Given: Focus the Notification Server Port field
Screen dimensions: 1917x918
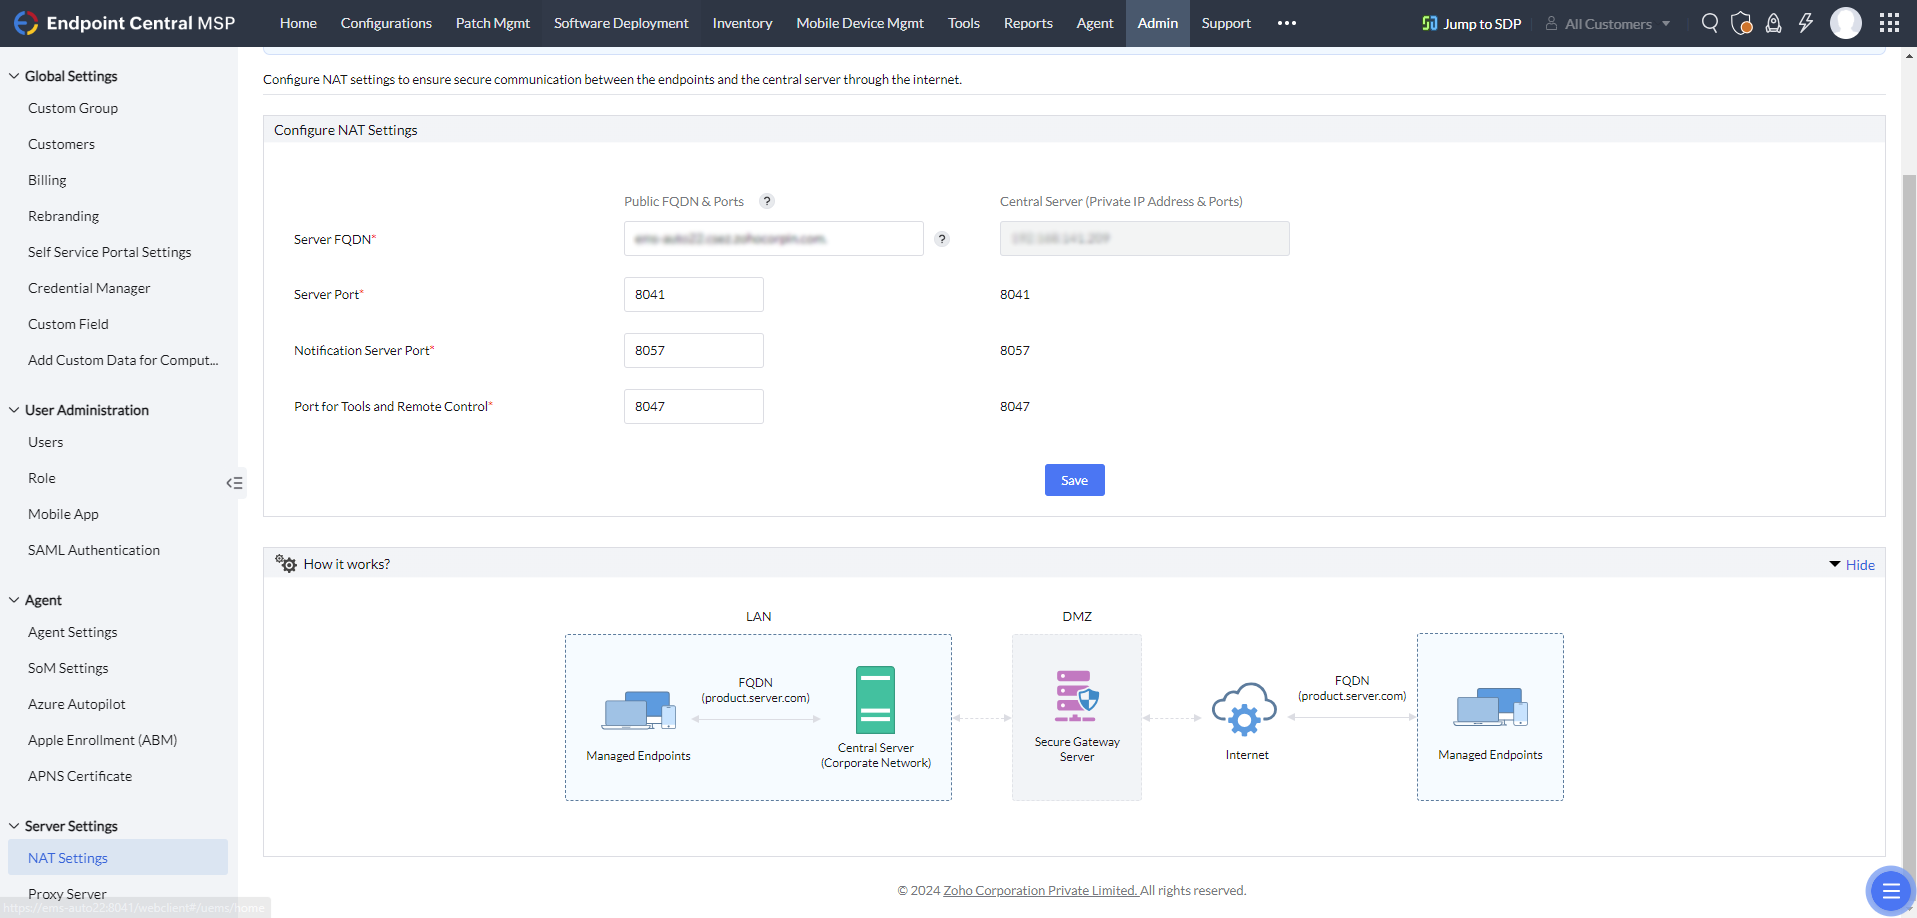Looking at the screenshot, I should point(694,350).
